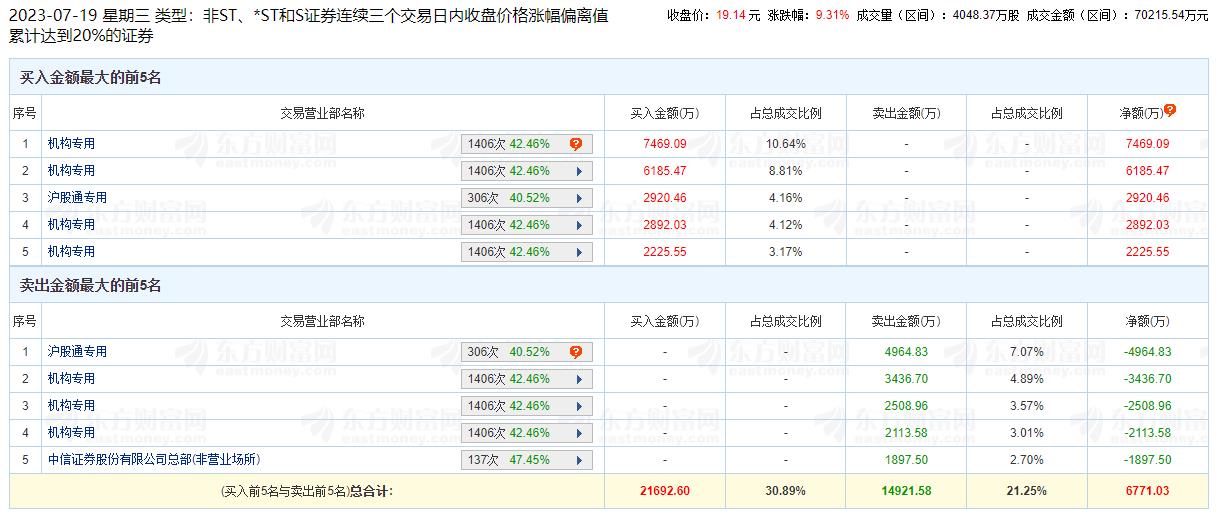Open the 沪股通专用 link in the sell top-5 list
The image size is (1222, 520).
pyautogui.click(x=77, y=352)
